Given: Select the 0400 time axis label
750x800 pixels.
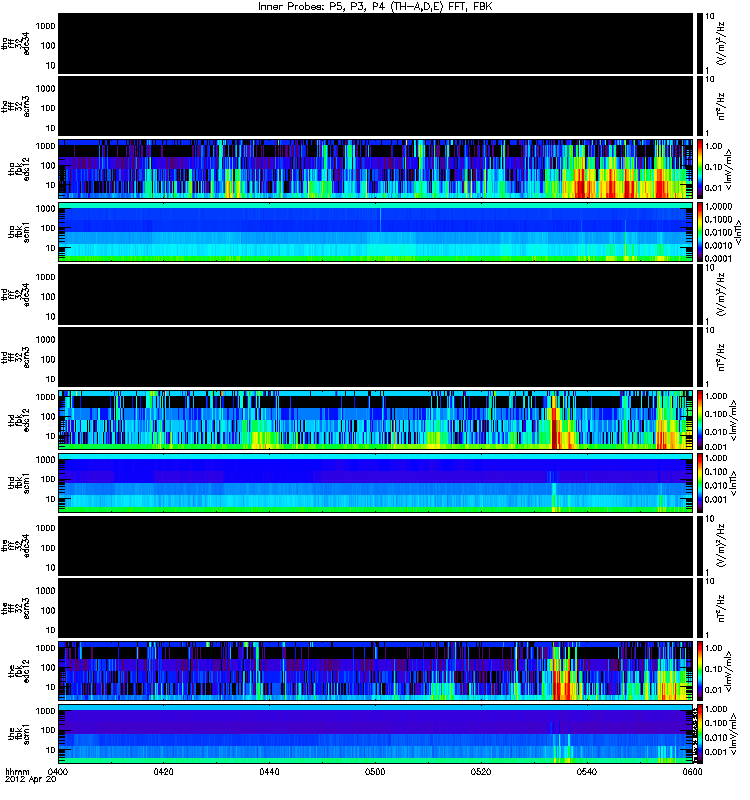Looking at the screenshot, I should 58,771.
